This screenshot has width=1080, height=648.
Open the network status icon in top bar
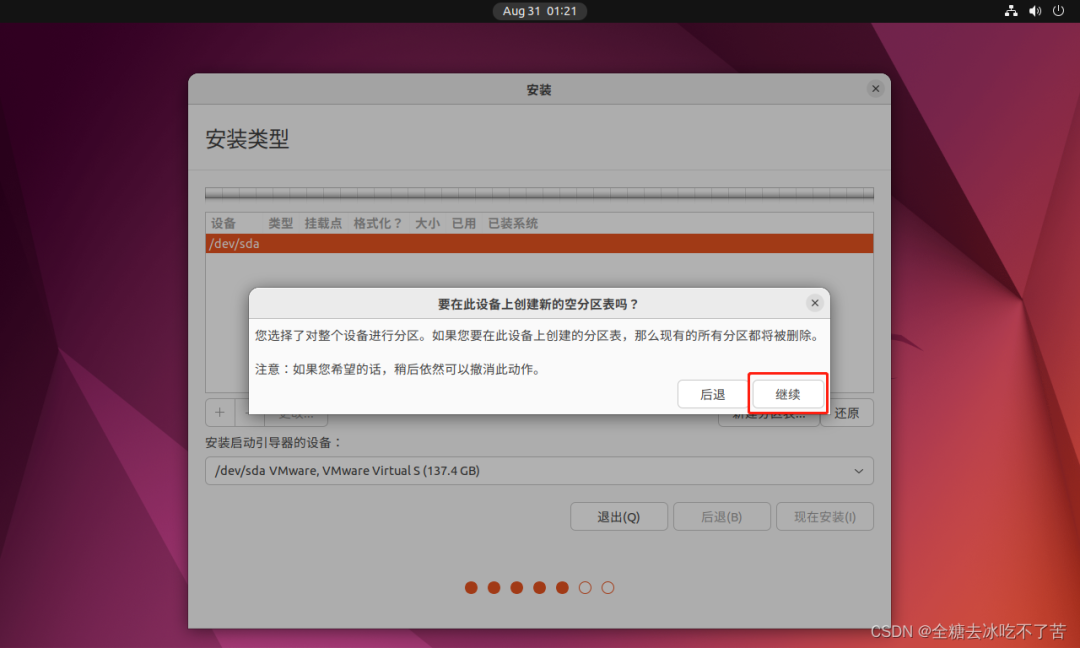point(1010,11)
